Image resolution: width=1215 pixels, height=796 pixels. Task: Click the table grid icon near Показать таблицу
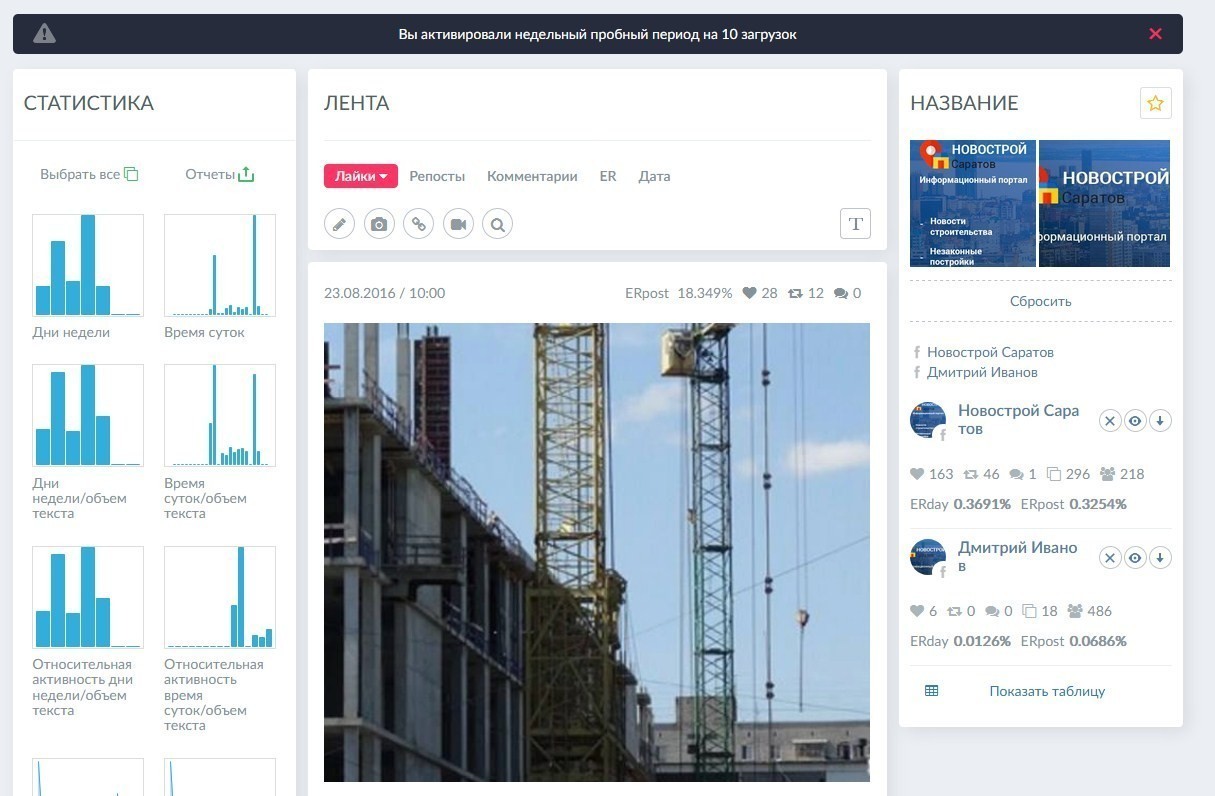point(931,691)
